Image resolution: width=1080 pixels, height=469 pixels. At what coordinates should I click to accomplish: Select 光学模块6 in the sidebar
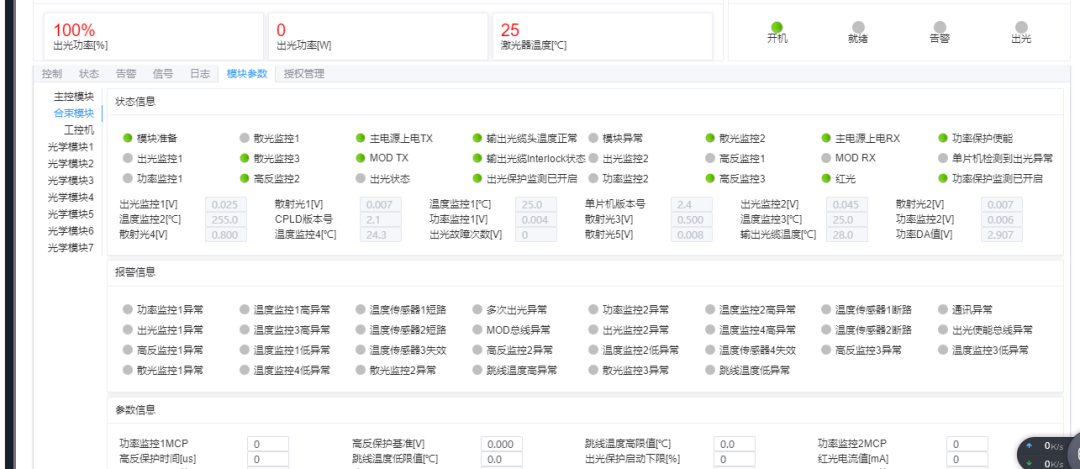tap(70, 230)
